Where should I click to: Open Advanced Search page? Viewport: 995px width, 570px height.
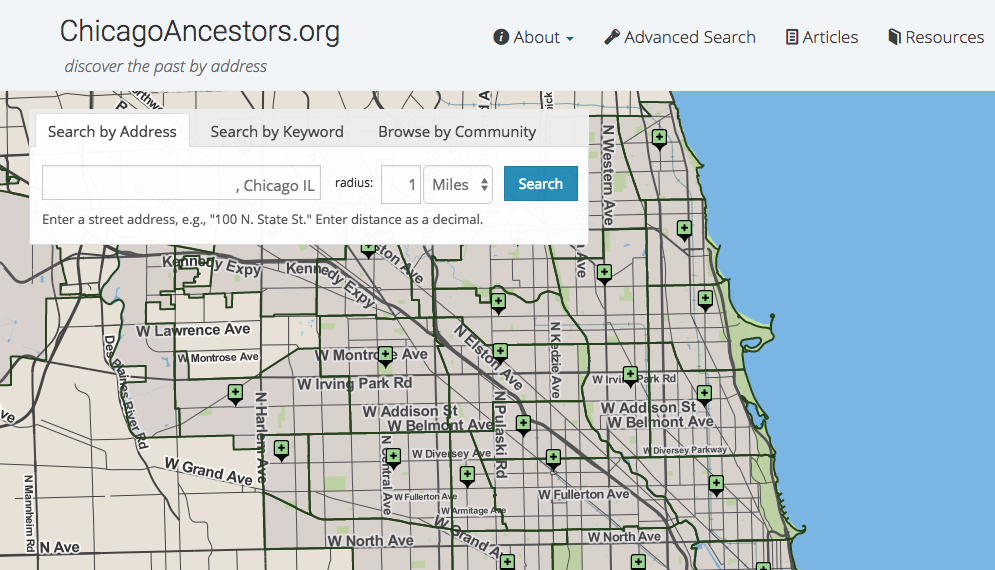pos(680,37)
